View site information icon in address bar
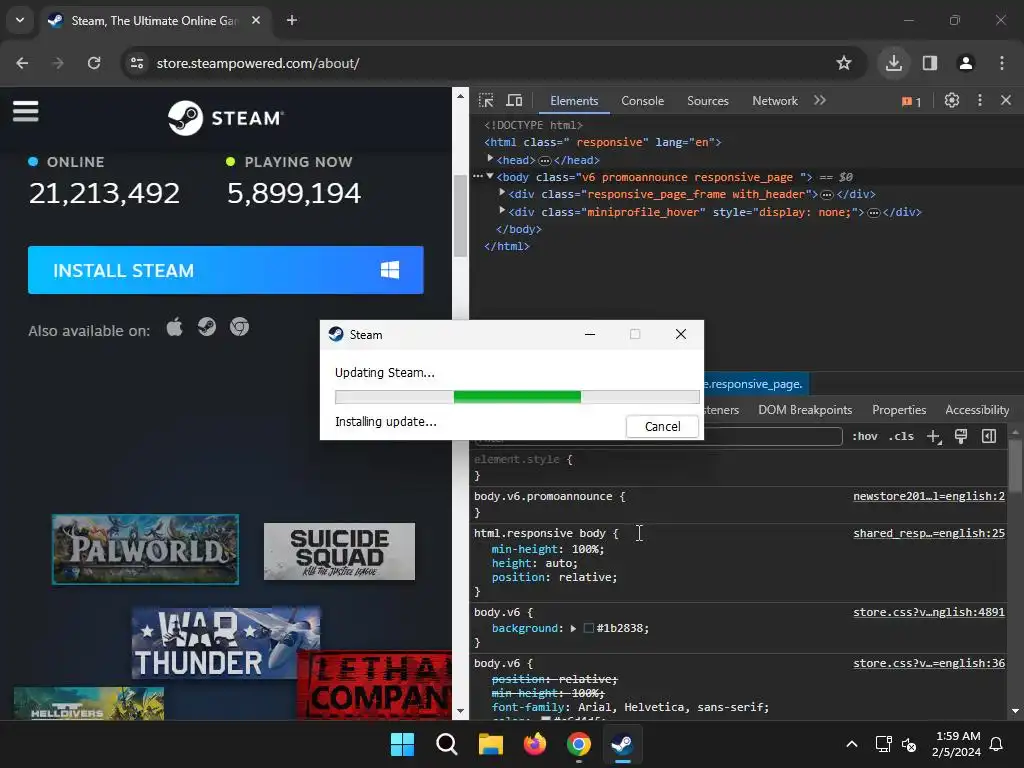 coord(137,63)
